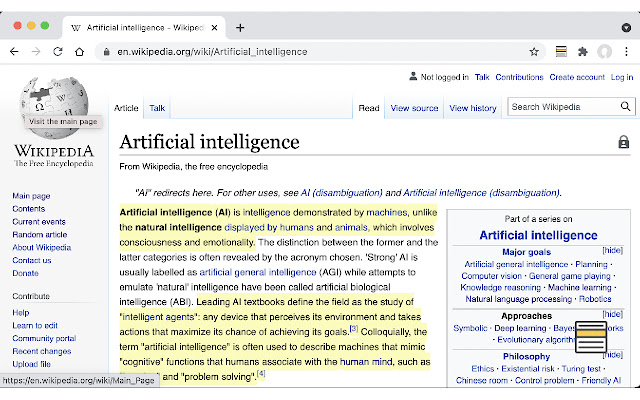Viewport: 640px width, 400px height.
Task: Open the highlighter extension toolbar icon
Action: (x=561, y=51)
